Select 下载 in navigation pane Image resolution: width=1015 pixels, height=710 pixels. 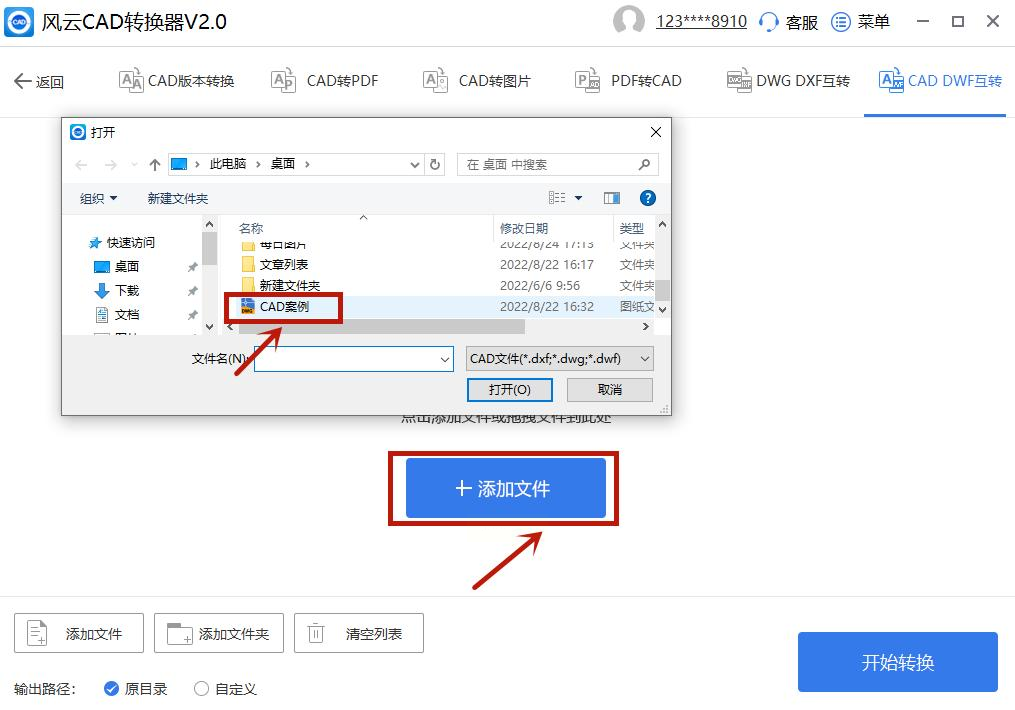click(x=117, y=291)
